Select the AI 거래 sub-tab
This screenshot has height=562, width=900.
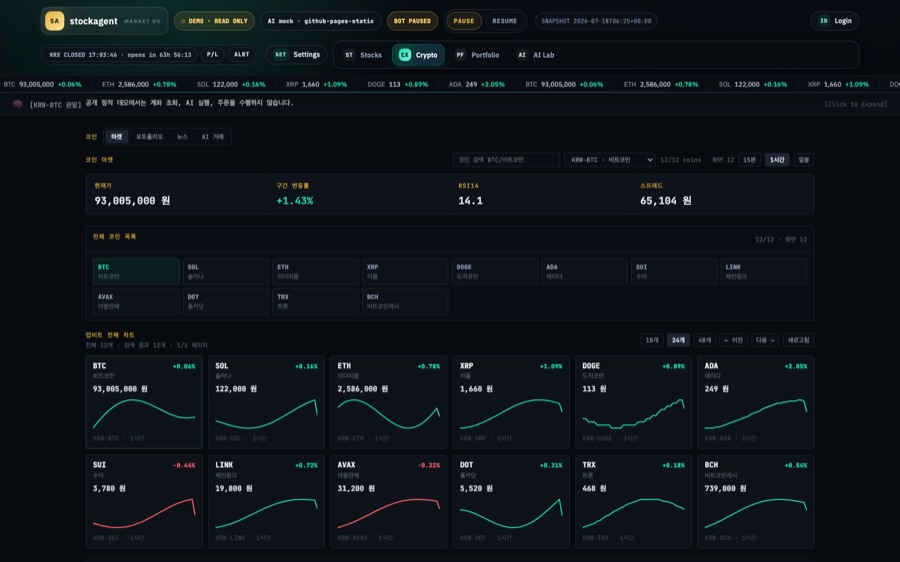coord(212,137)
